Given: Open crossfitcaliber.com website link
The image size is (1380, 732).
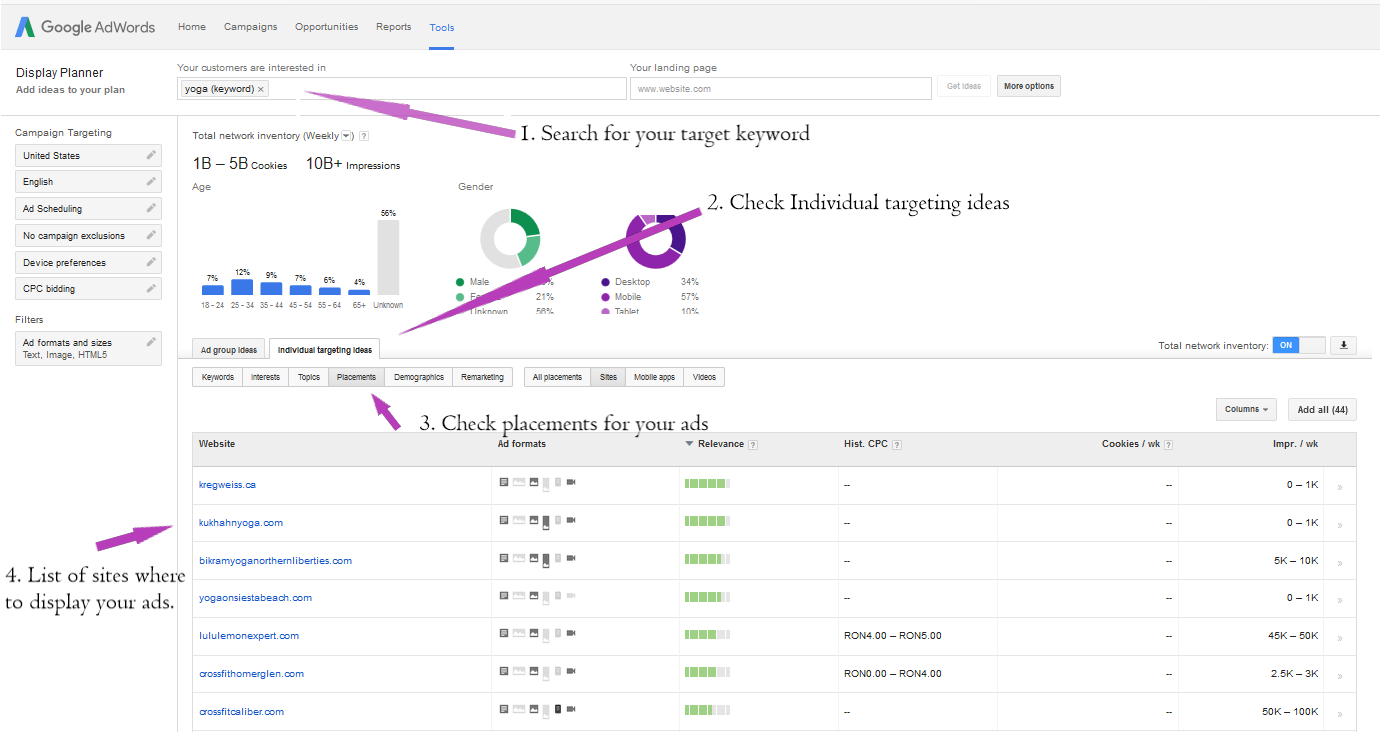Looking at the screenshot, I should [241, 712].
